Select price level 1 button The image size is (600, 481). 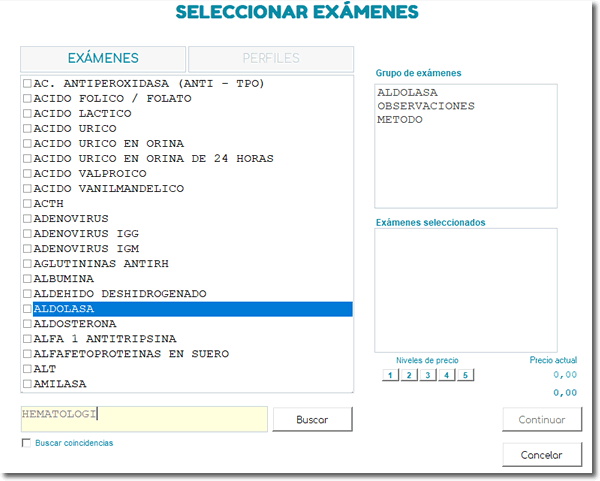(389, 375)
